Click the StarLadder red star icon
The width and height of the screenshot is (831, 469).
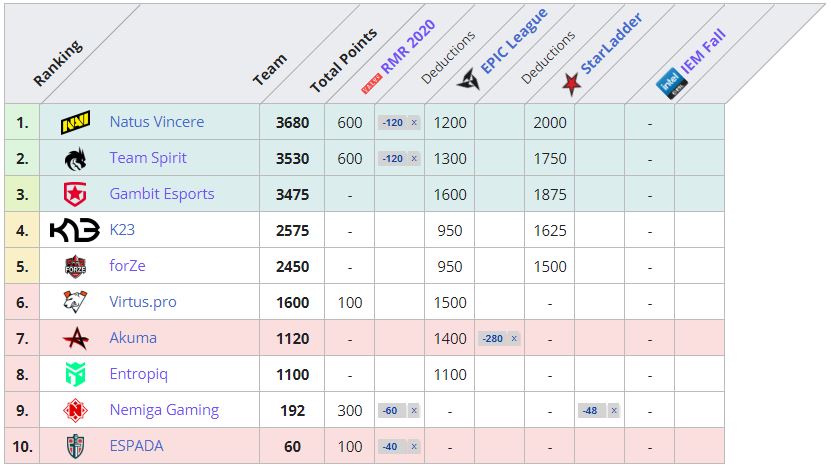click(x=571, y=85)
